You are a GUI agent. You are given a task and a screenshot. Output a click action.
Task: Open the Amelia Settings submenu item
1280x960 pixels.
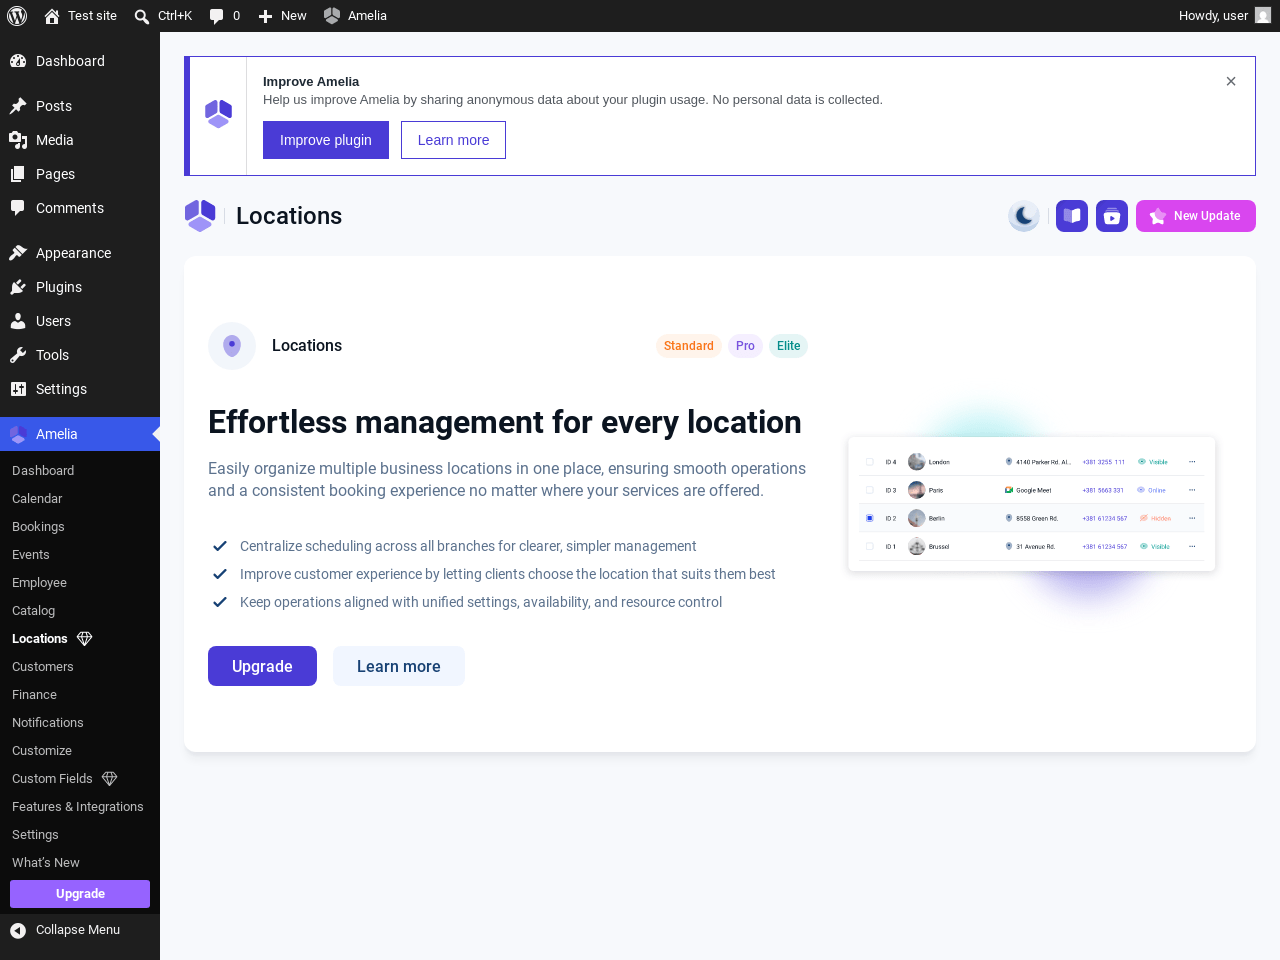tap(80, 835)
